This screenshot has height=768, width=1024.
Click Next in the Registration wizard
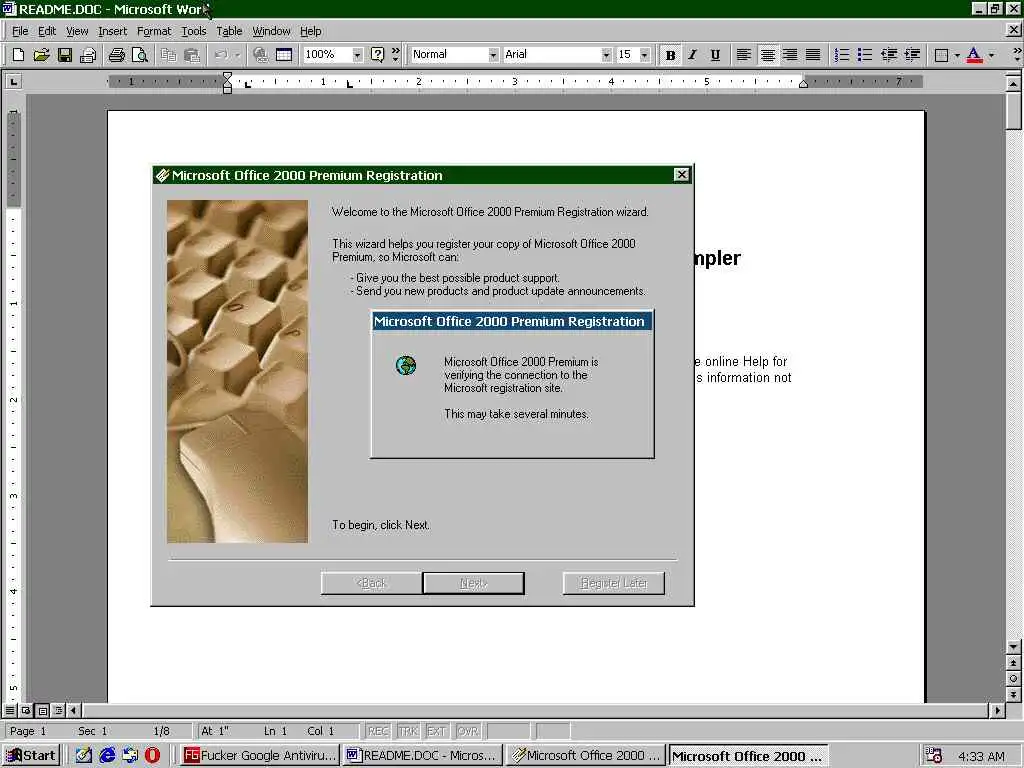click(473, 583)
